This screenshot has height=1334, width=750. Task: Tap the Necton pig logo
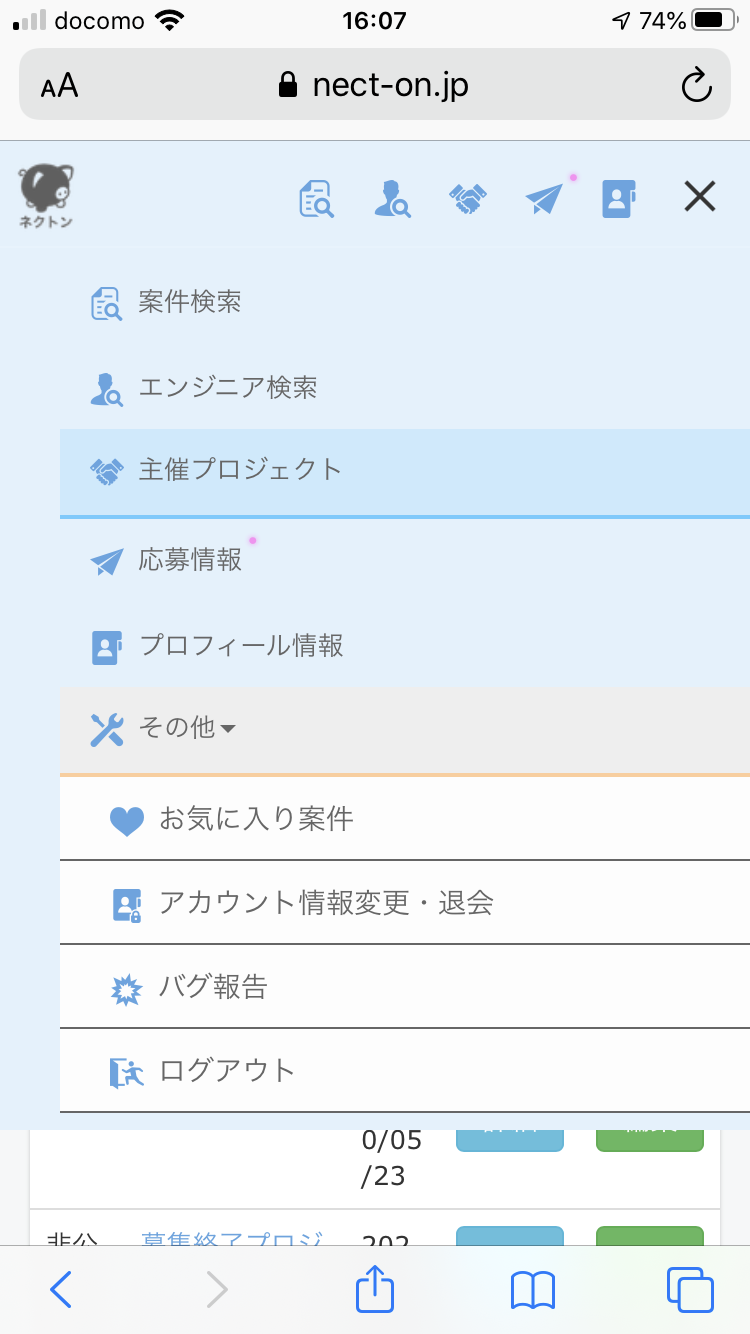point(46,196)
